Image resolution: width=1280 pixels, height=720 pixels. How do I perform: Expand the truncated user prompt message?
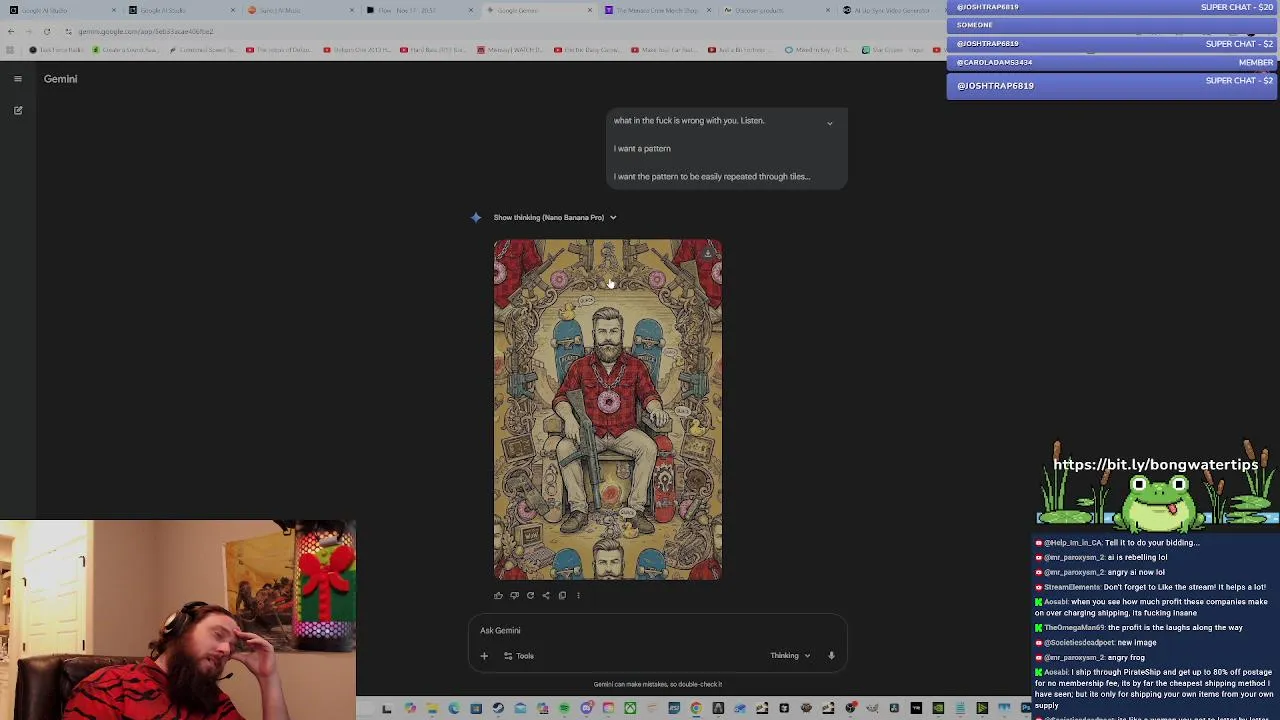[829, 123]
